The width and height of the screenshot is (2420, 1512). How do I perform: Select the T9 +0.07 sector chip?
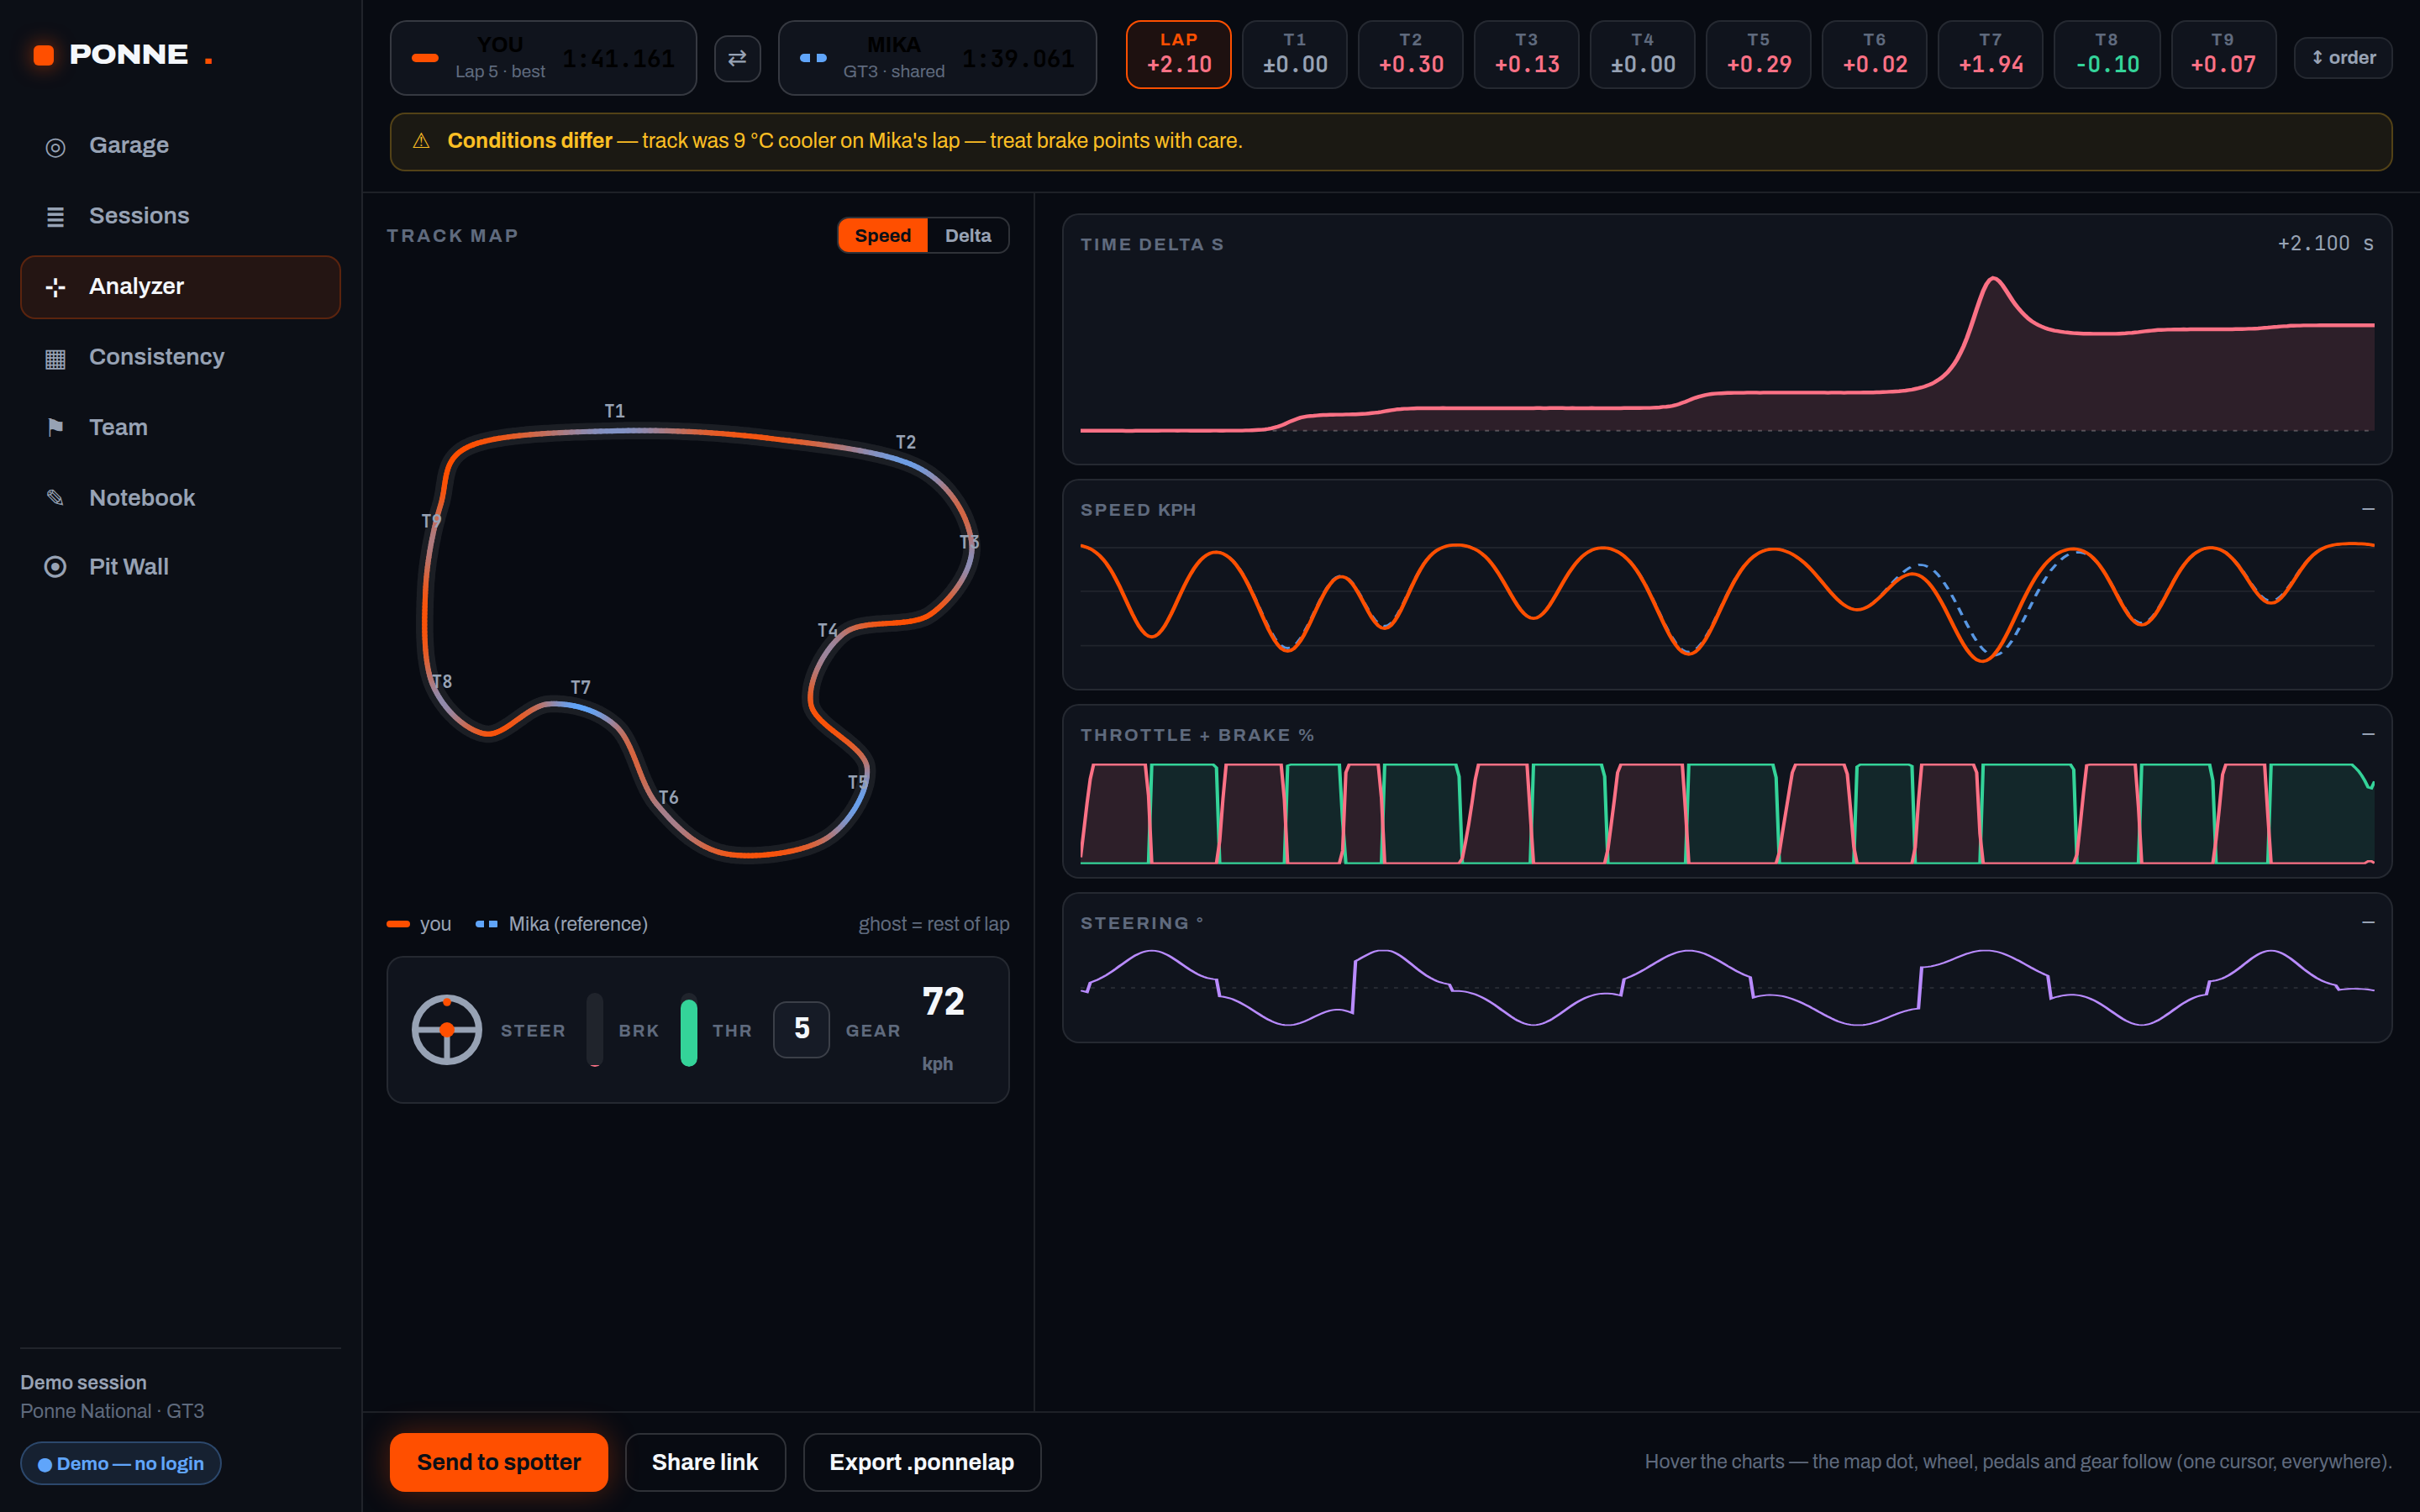pos(2223,55)
